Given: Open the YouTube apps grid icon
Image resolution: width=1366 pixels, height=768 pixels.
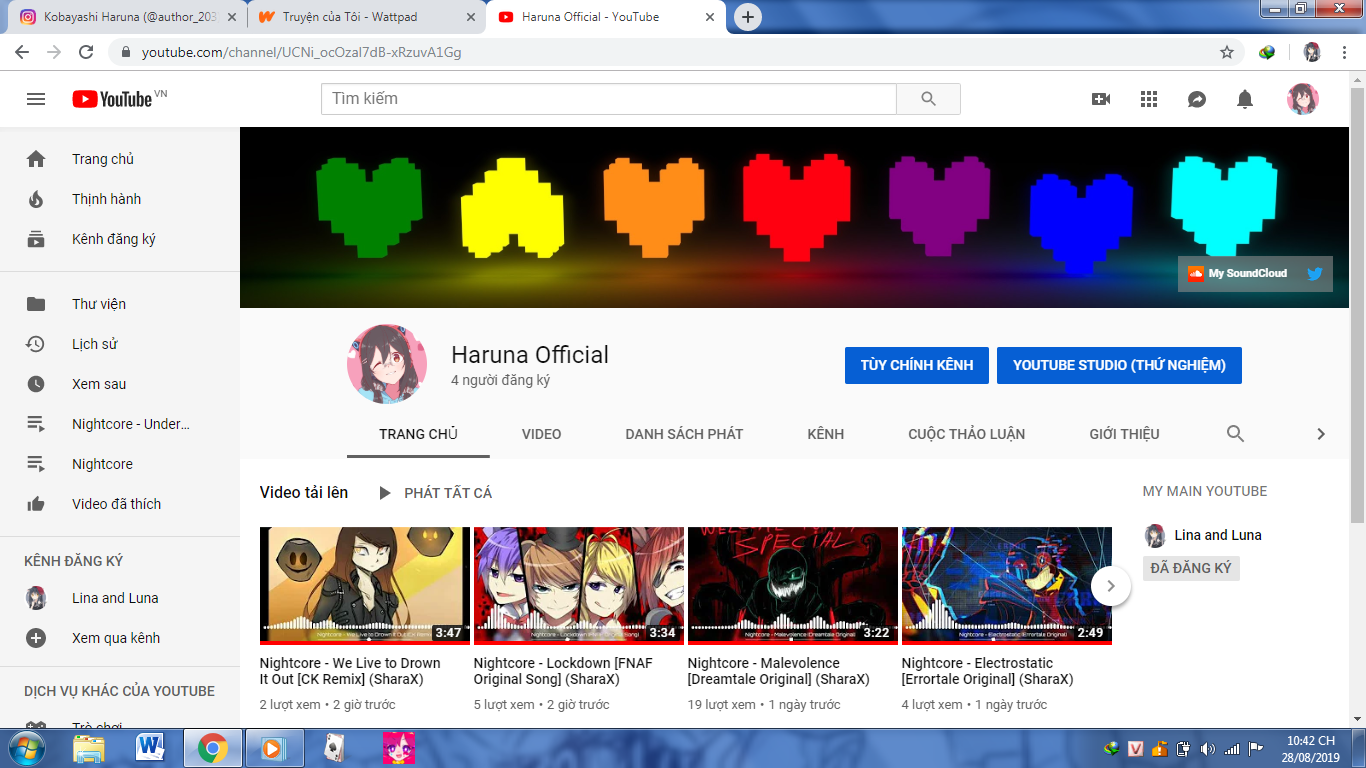Looking at the screenshot, I should 1149,99.
